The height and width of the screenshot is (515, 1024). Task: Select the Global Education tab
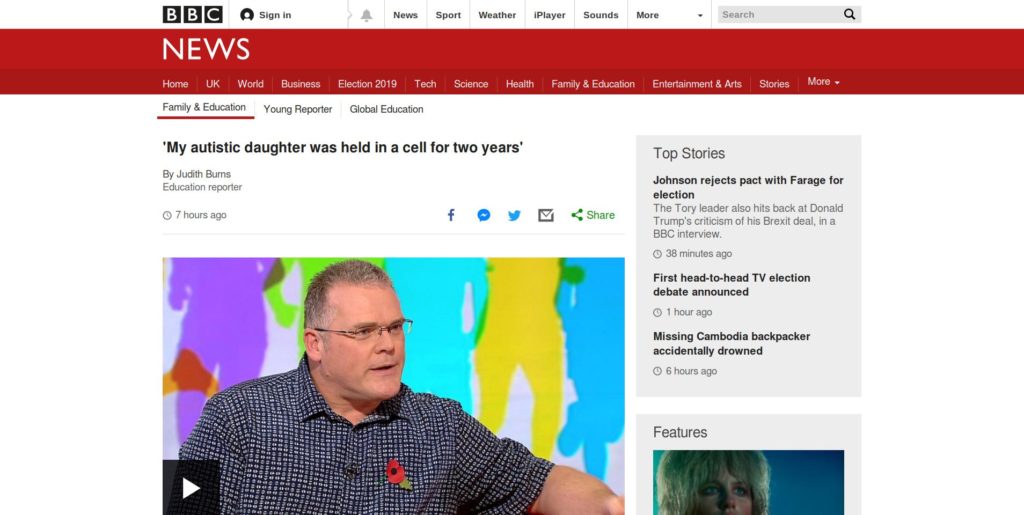click(387, 109)
